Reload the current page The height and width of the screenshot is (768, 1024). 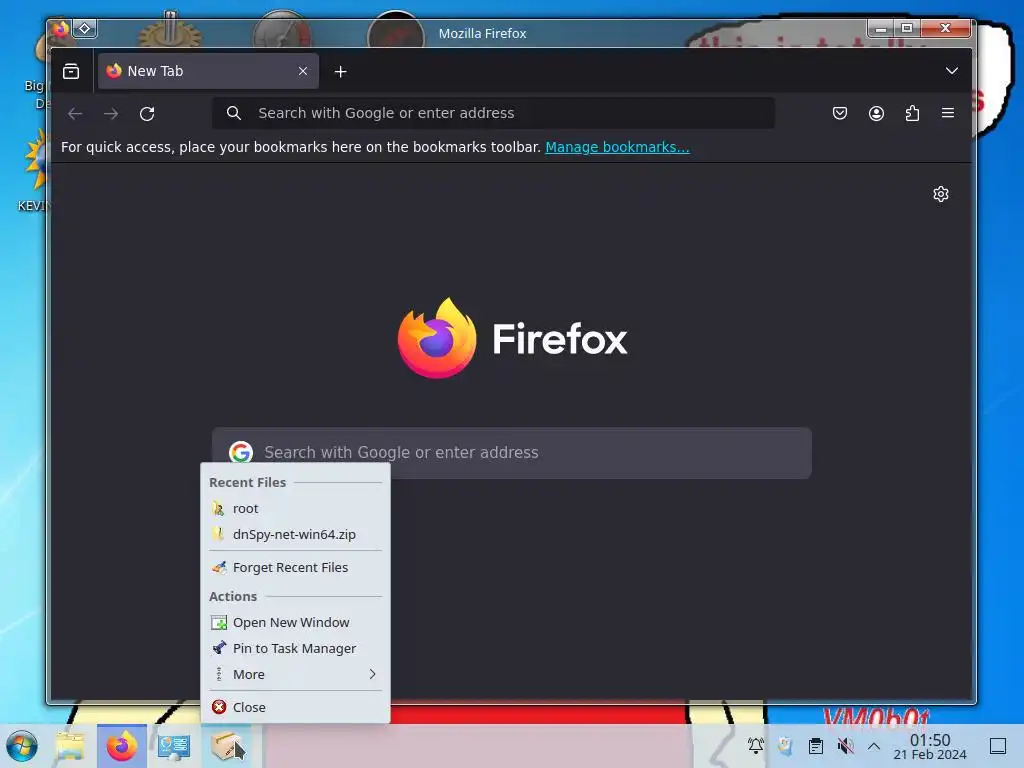click(x=147, y=114)
